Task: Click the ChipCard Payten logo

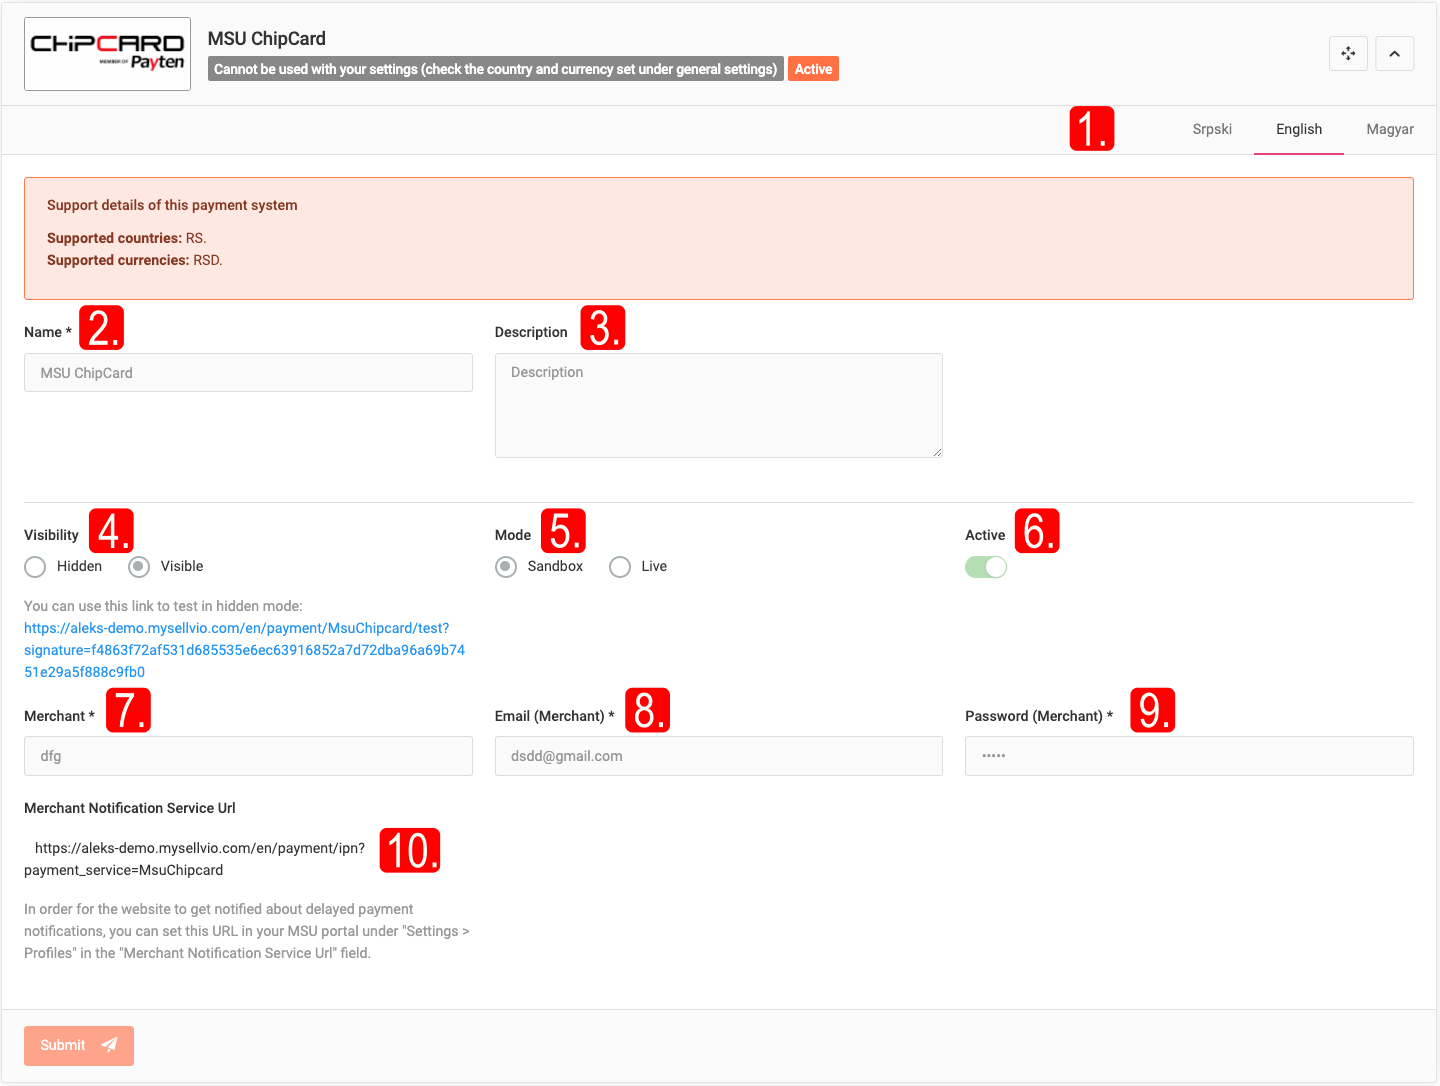Action: (x=107, y=54)
